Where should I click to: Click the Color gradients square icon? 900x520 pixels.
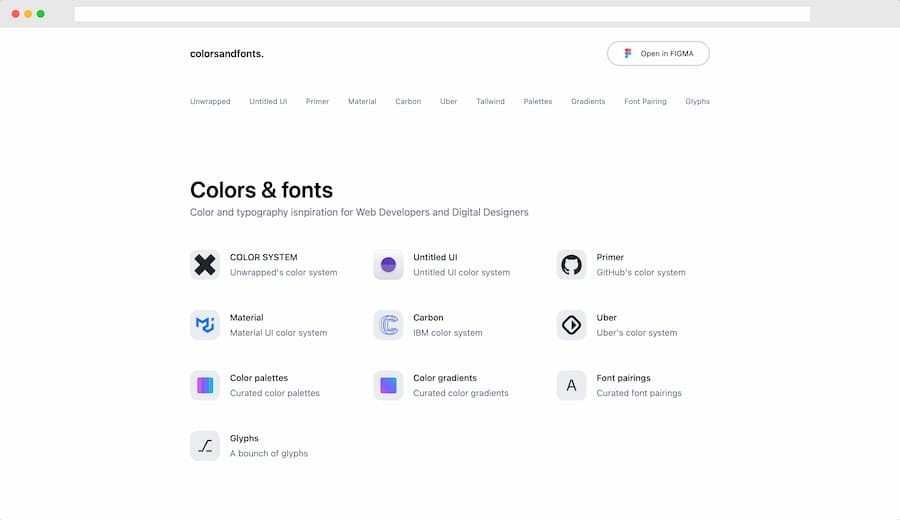[x=388, y=385]
